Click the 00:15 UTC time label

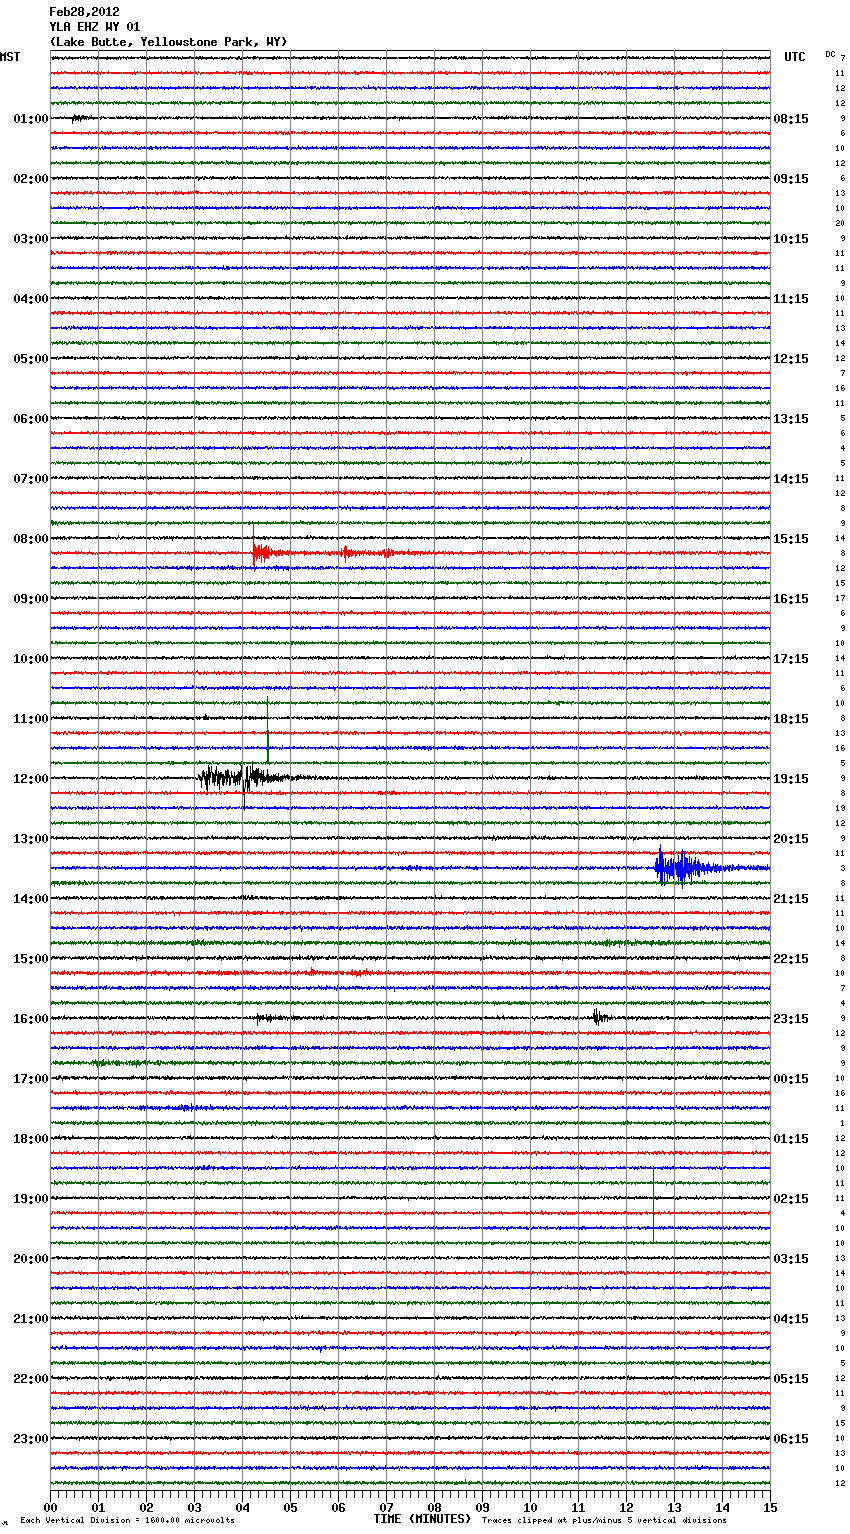[x=791, y=1079]
